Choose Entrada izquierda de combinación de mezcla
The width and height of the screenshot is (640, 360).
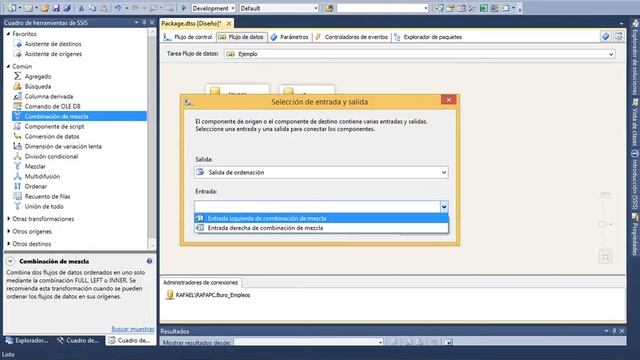click(321, 218)
